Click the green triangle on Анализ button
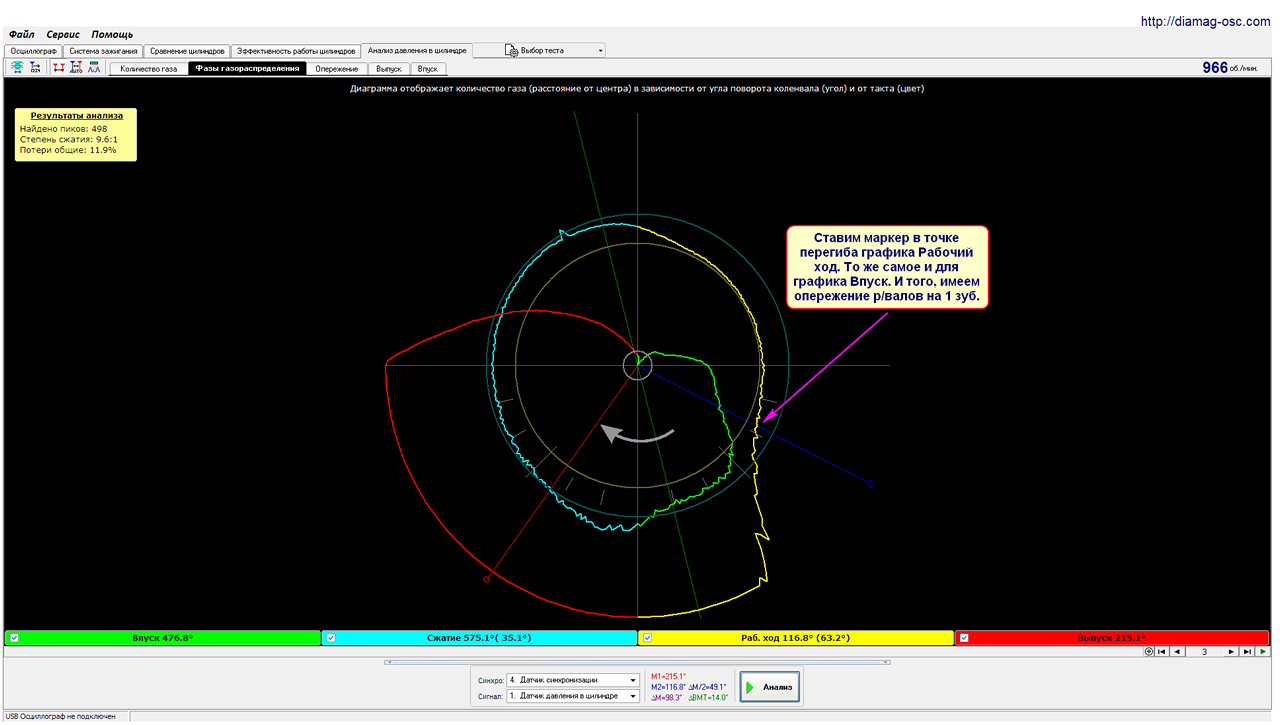Screen dimensions: 1280x725 pos(750,687)
